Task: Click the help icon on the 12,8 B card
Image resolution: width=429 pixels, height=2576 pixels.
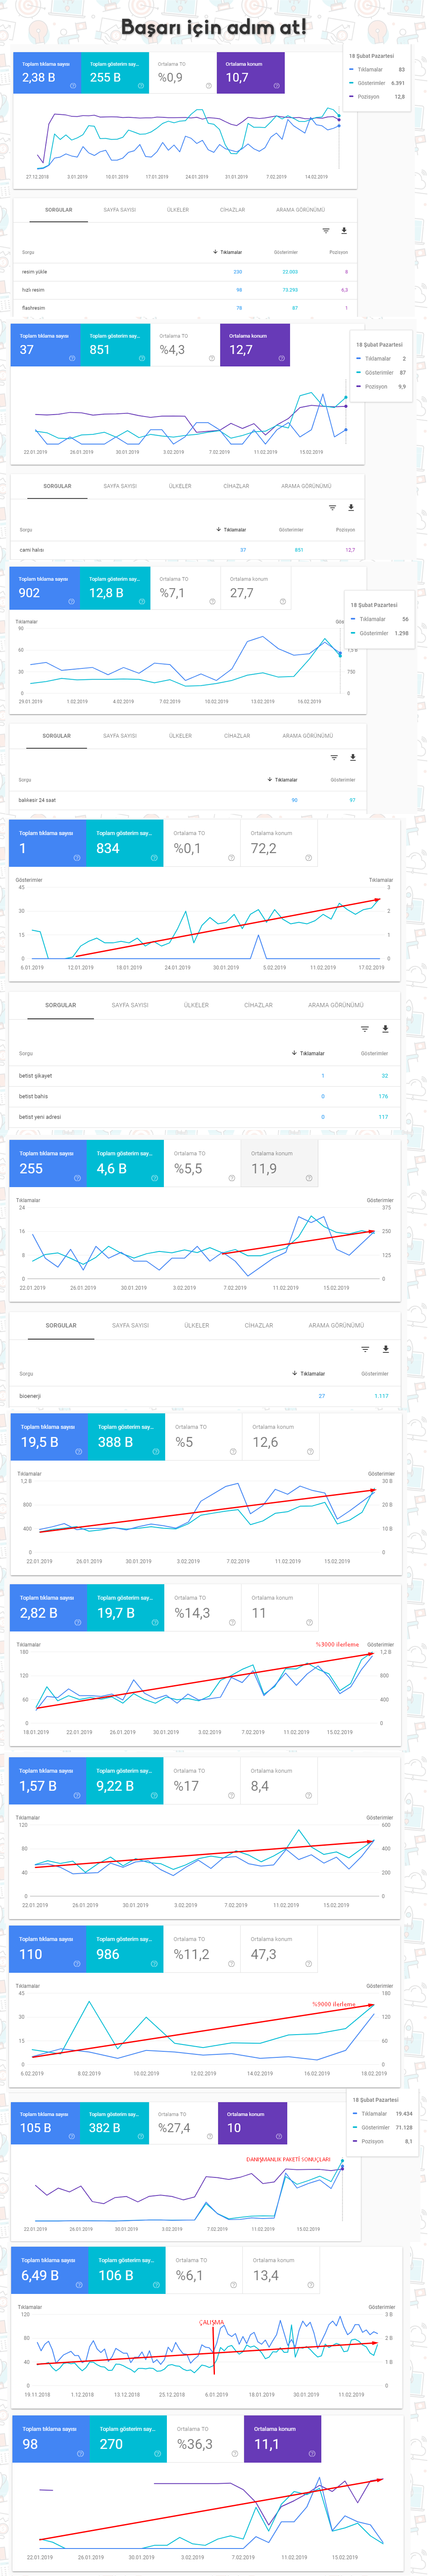Action: point(142,601)
